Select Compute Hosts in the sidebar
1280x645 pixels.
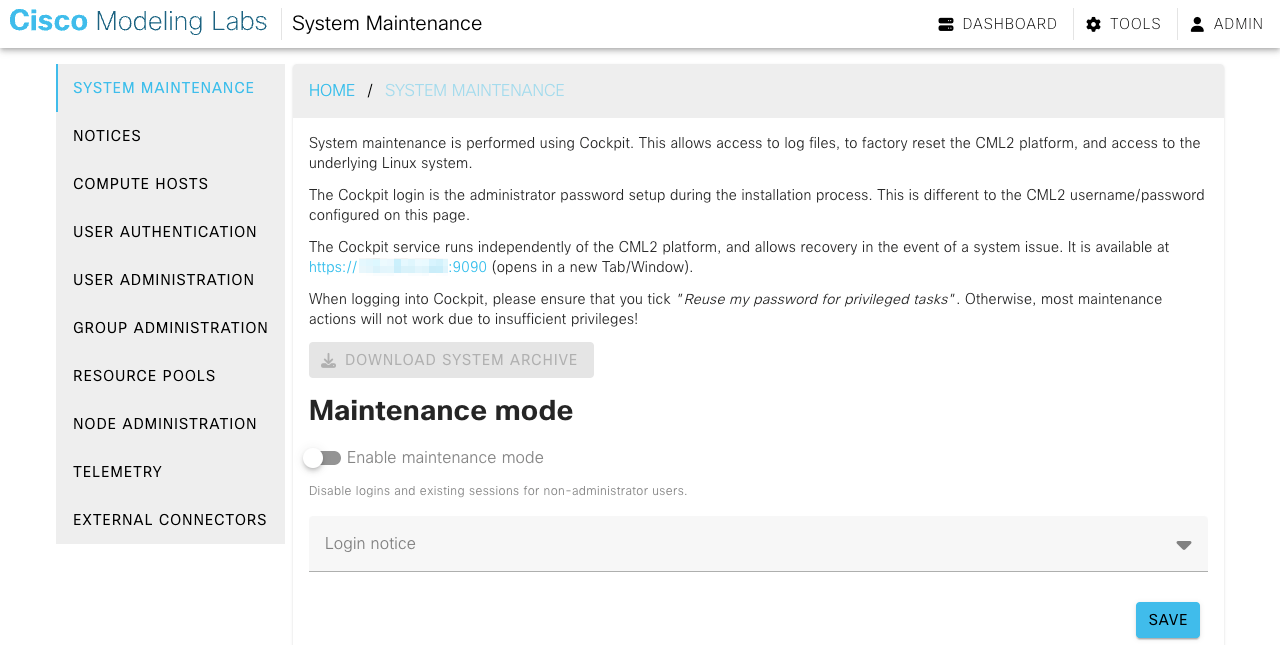[171, 184]
